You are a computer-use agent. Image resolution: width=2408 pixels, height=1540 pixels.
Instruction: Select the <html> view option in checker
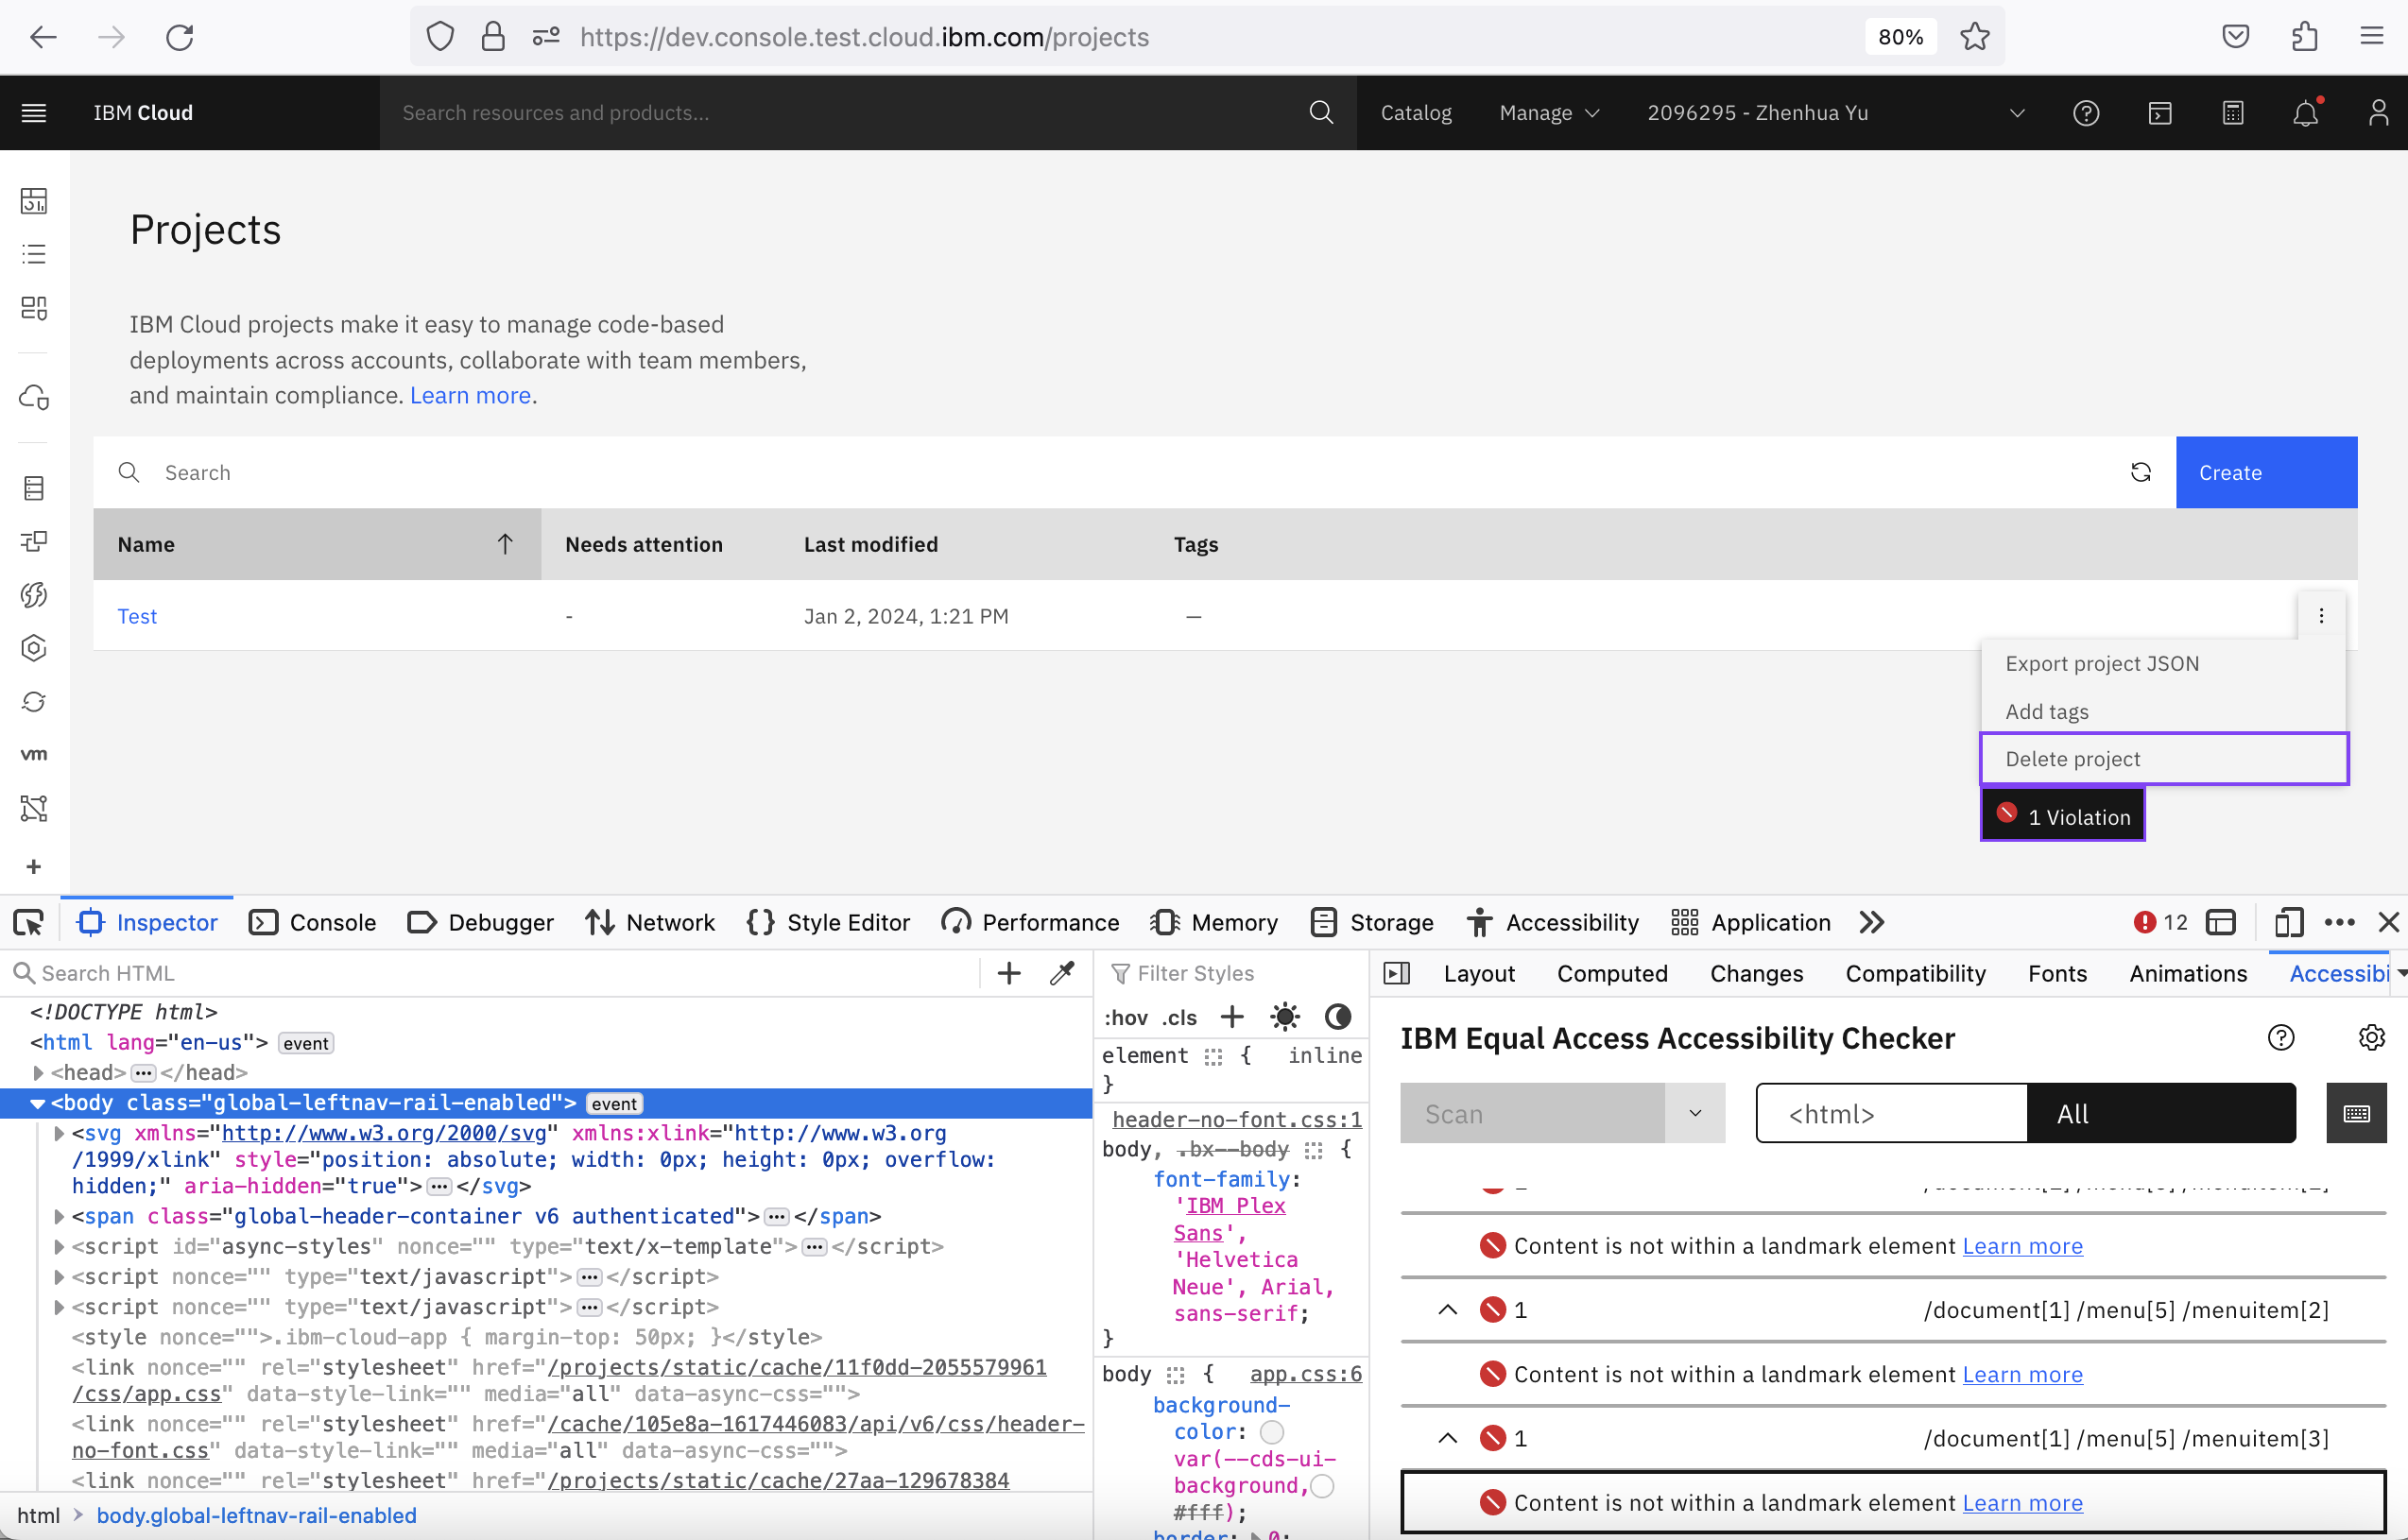pyautogui.click(x=1892, y=1113)
